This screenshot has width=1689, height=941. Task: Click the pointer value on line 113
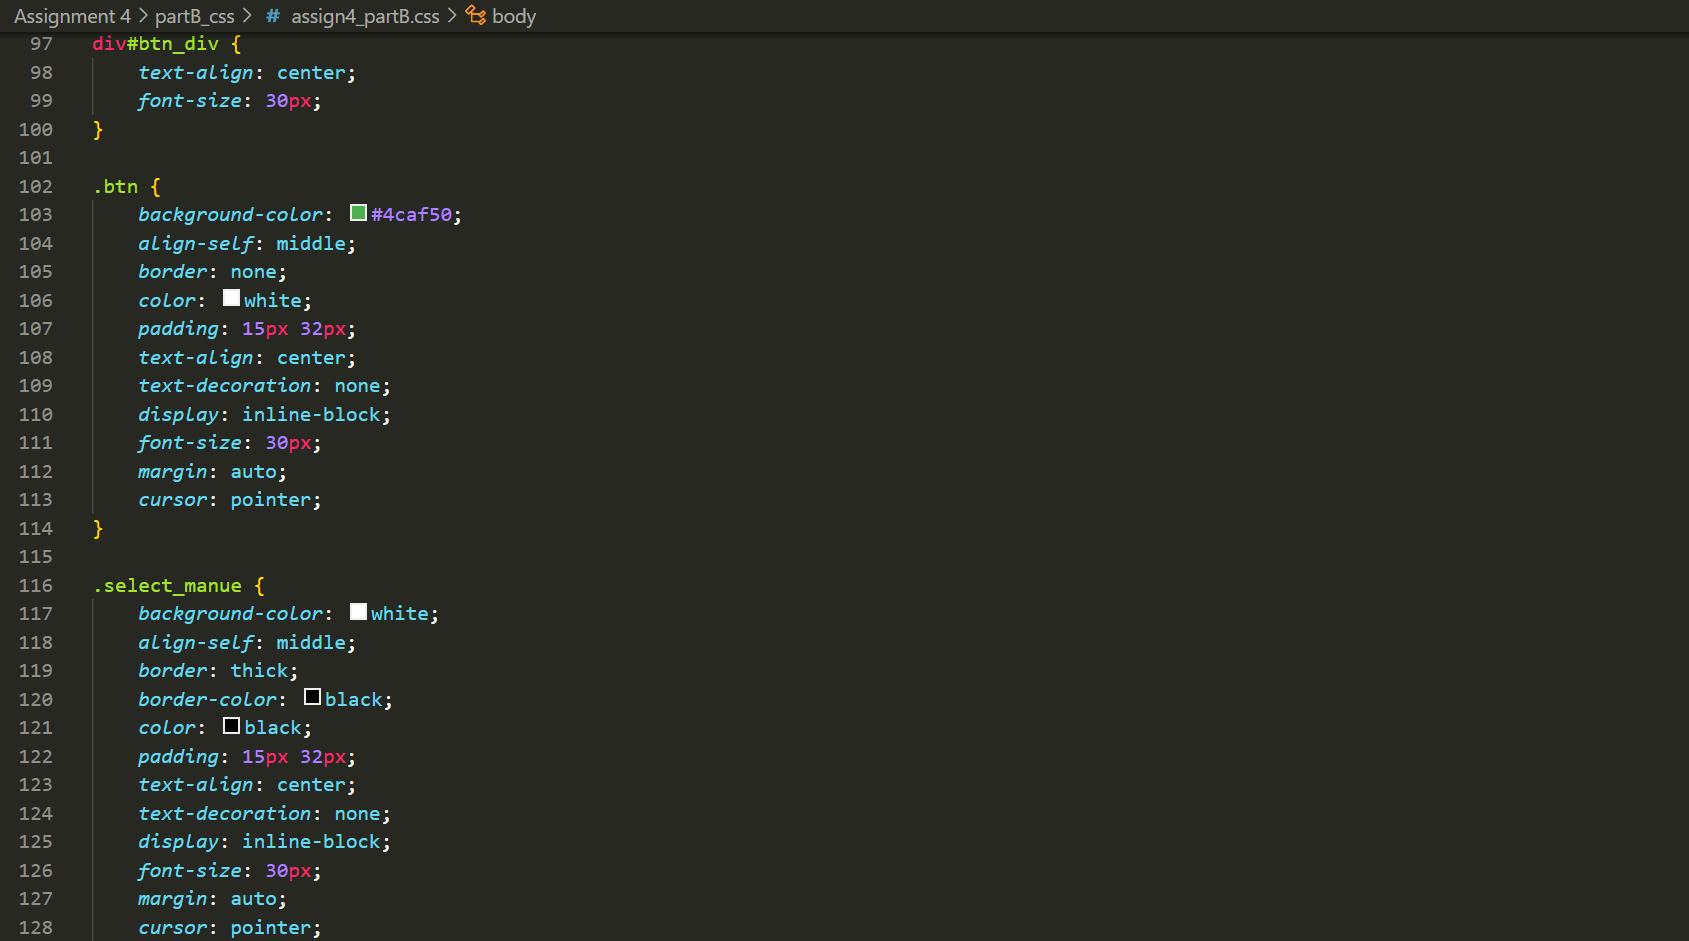270,499
